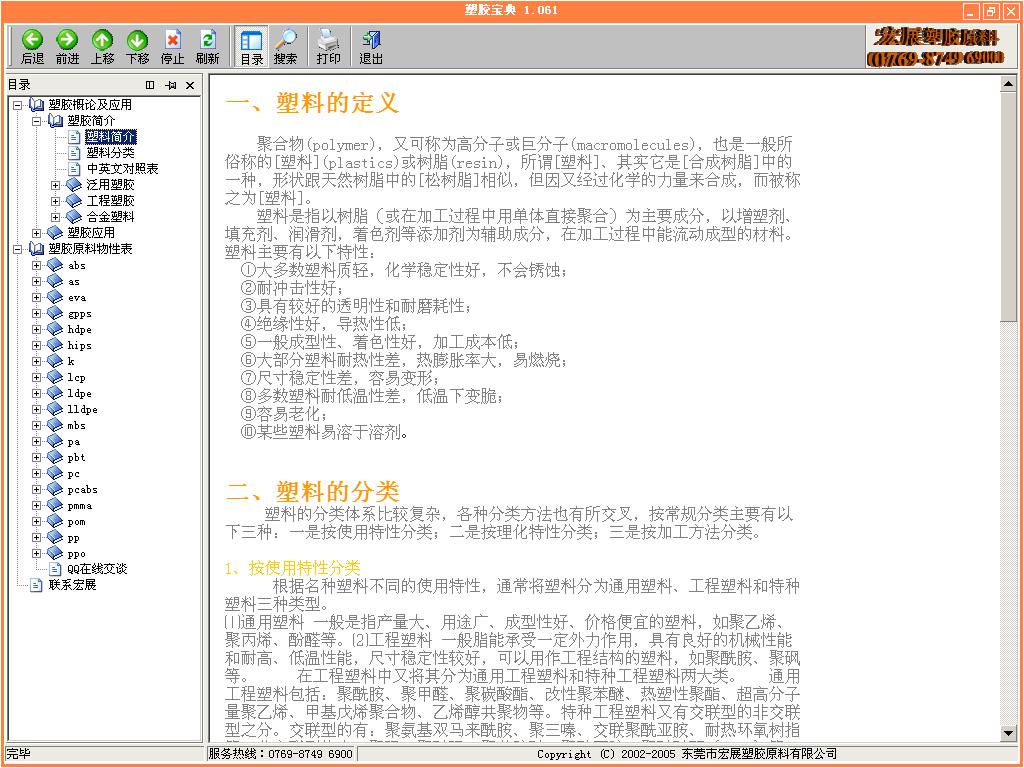Select the mbs tree item
Viewport: 1024px width, 768px height.
click(76, 425)
